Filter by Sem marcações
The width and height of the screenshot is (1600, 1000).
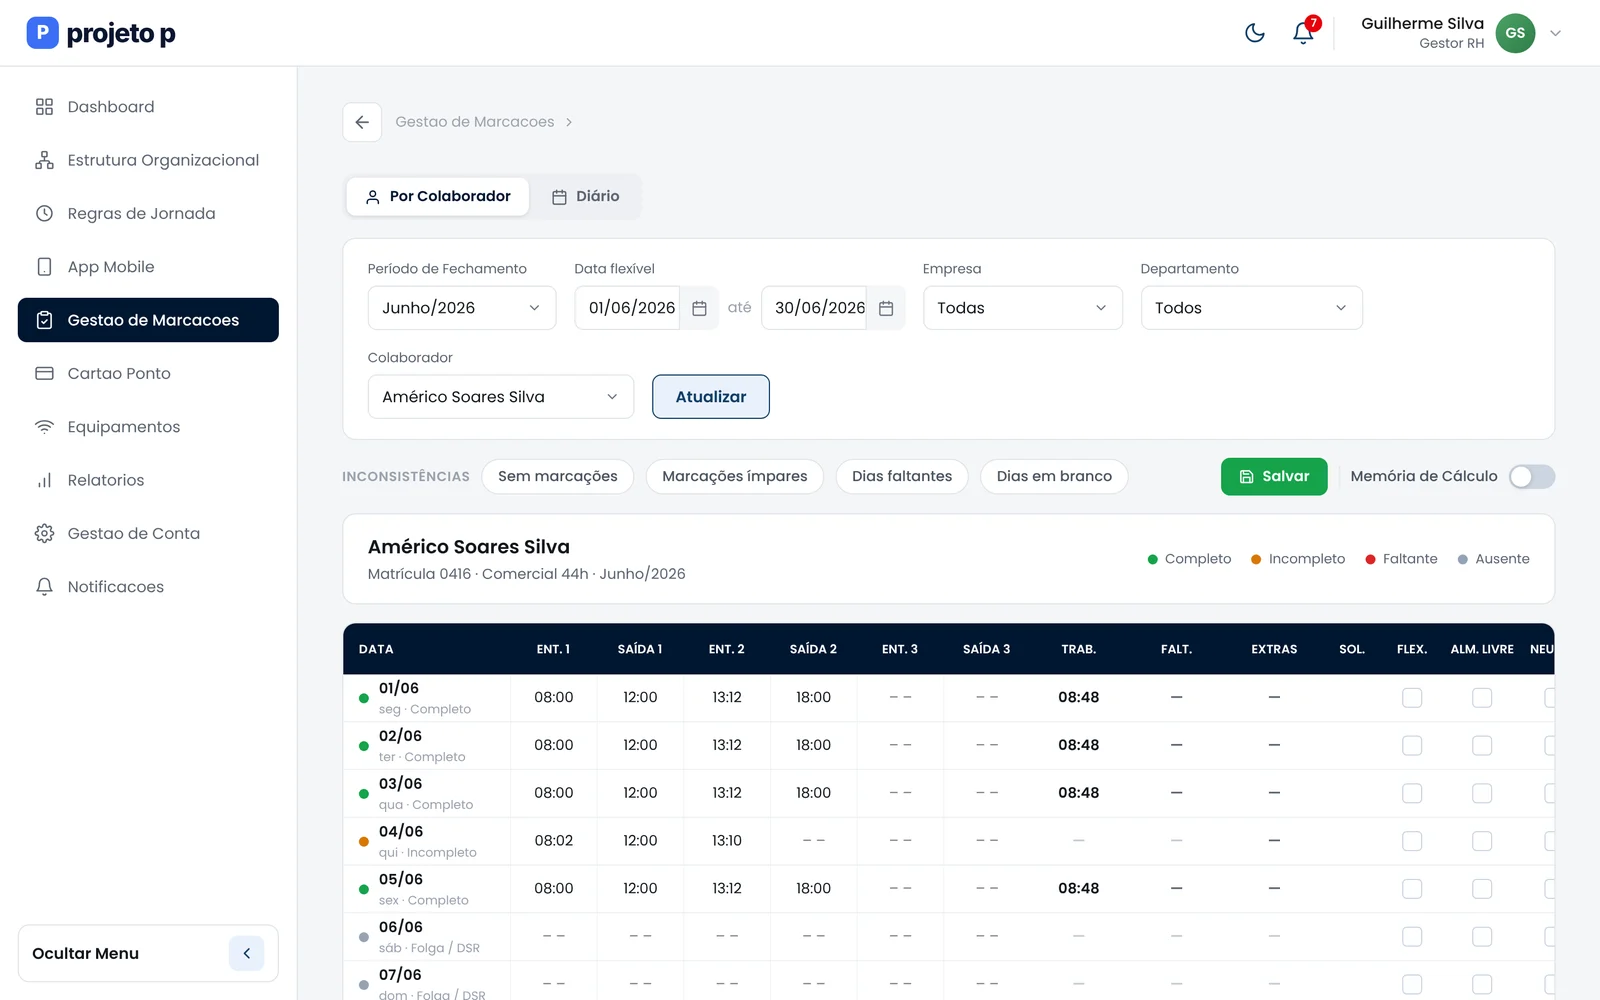click(x=557, y=476)
